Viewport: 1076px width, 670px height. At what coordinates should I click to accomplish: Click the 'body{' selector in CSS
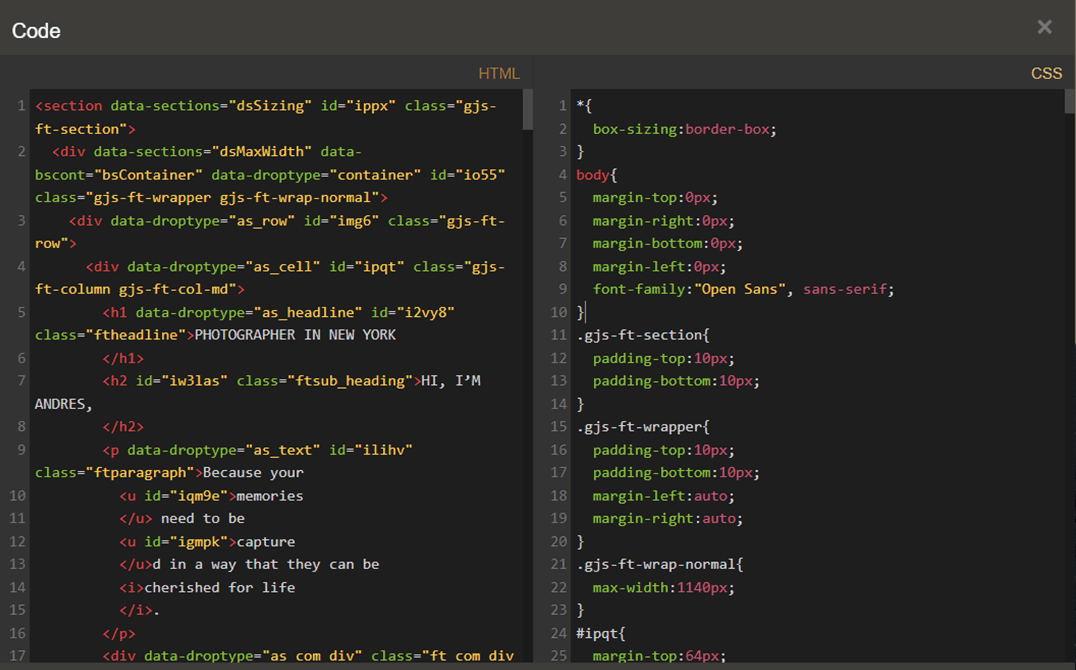[596, 175]
